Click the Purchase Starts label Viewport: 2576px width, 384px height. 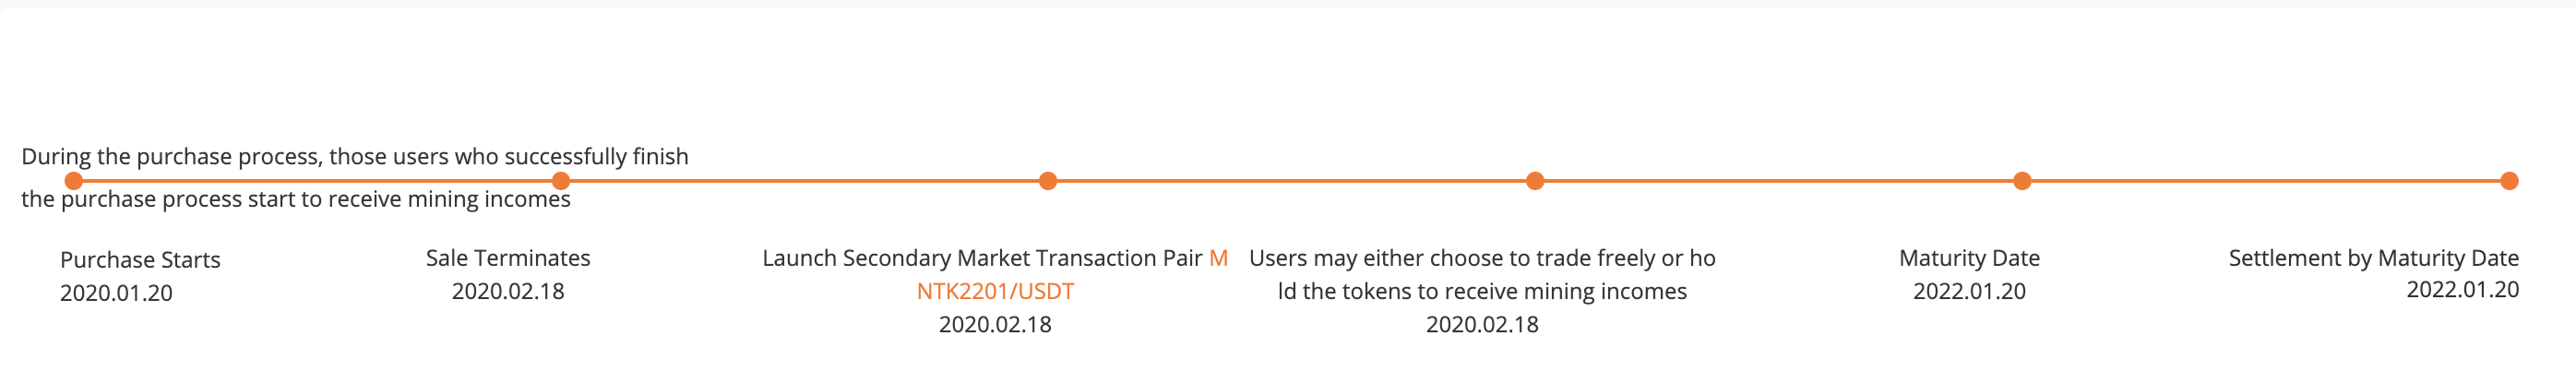(x=140, y=260)
